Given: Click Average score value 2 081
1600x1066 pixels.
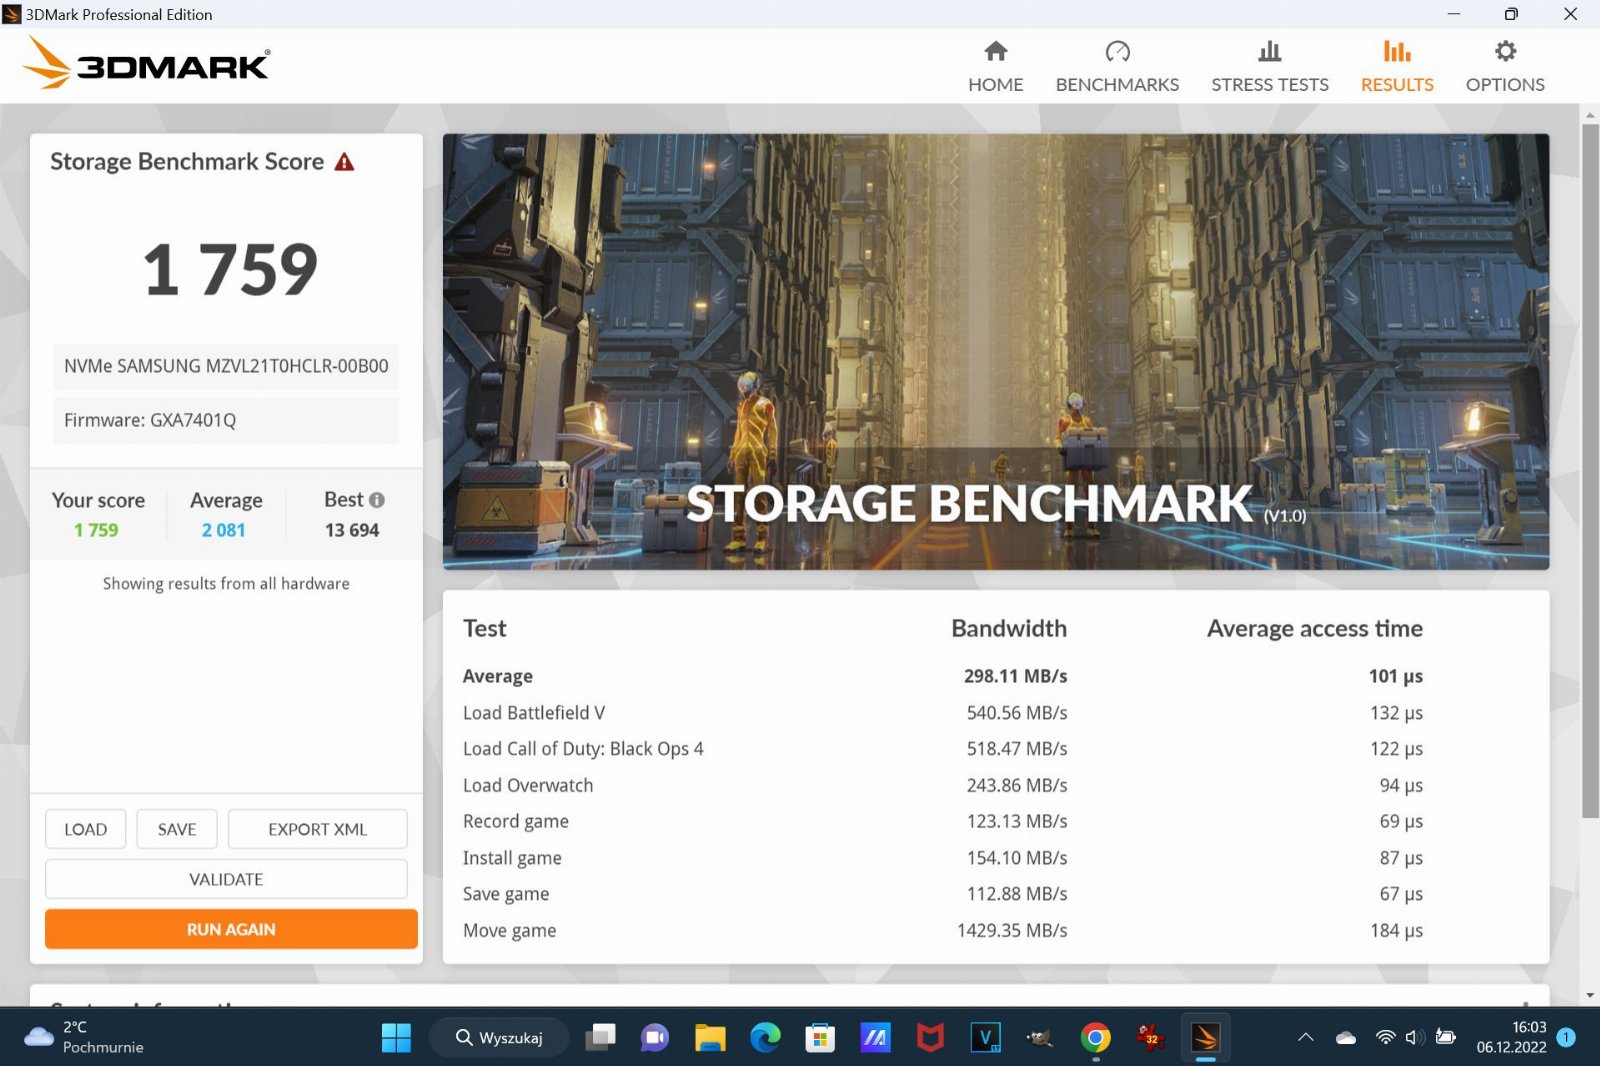Looking at the screenshot, I should point(223,530).
